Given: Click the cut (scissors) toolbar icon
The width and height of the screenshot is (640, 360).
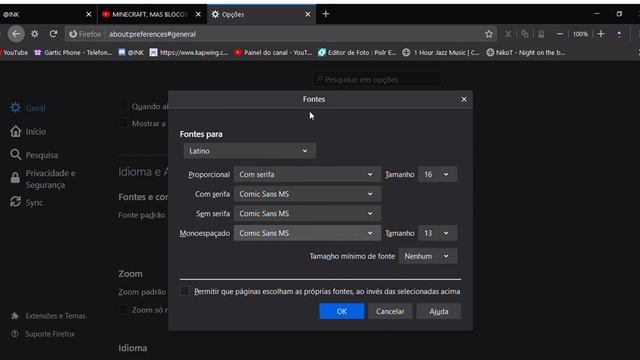Looking at the screenshot, I should click(x=508, y=34).
